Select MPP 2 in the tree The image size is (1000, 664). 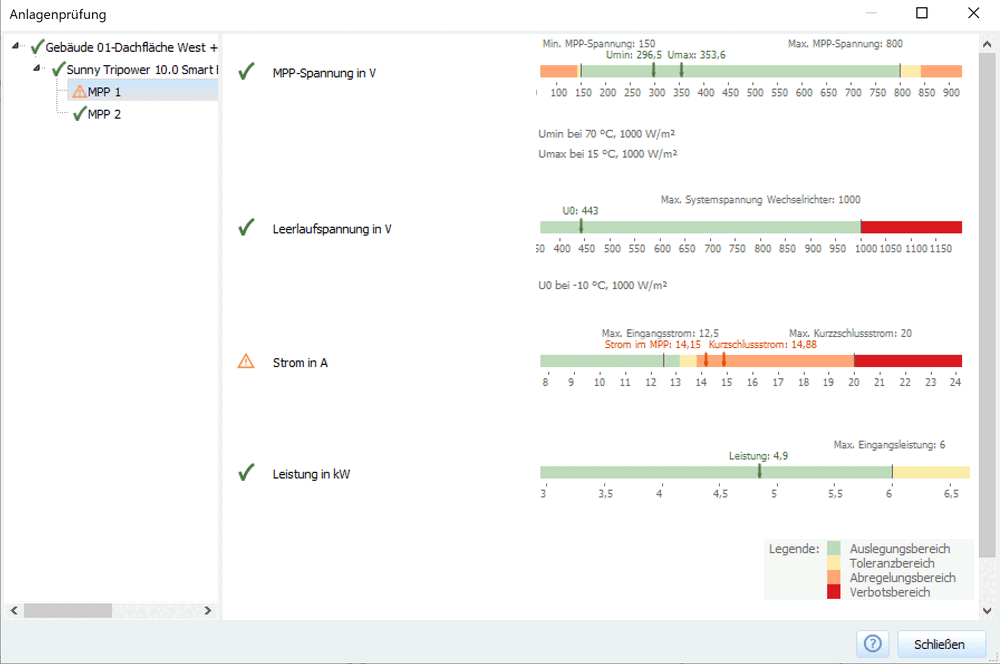click(106, 114)
